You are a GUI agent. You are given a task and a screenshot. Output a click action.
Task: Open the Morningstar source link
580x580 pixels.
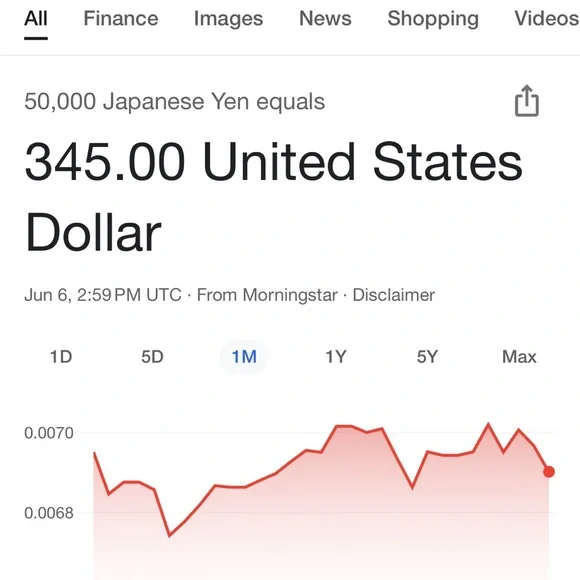pyautogui.click(x=267, y=295)
